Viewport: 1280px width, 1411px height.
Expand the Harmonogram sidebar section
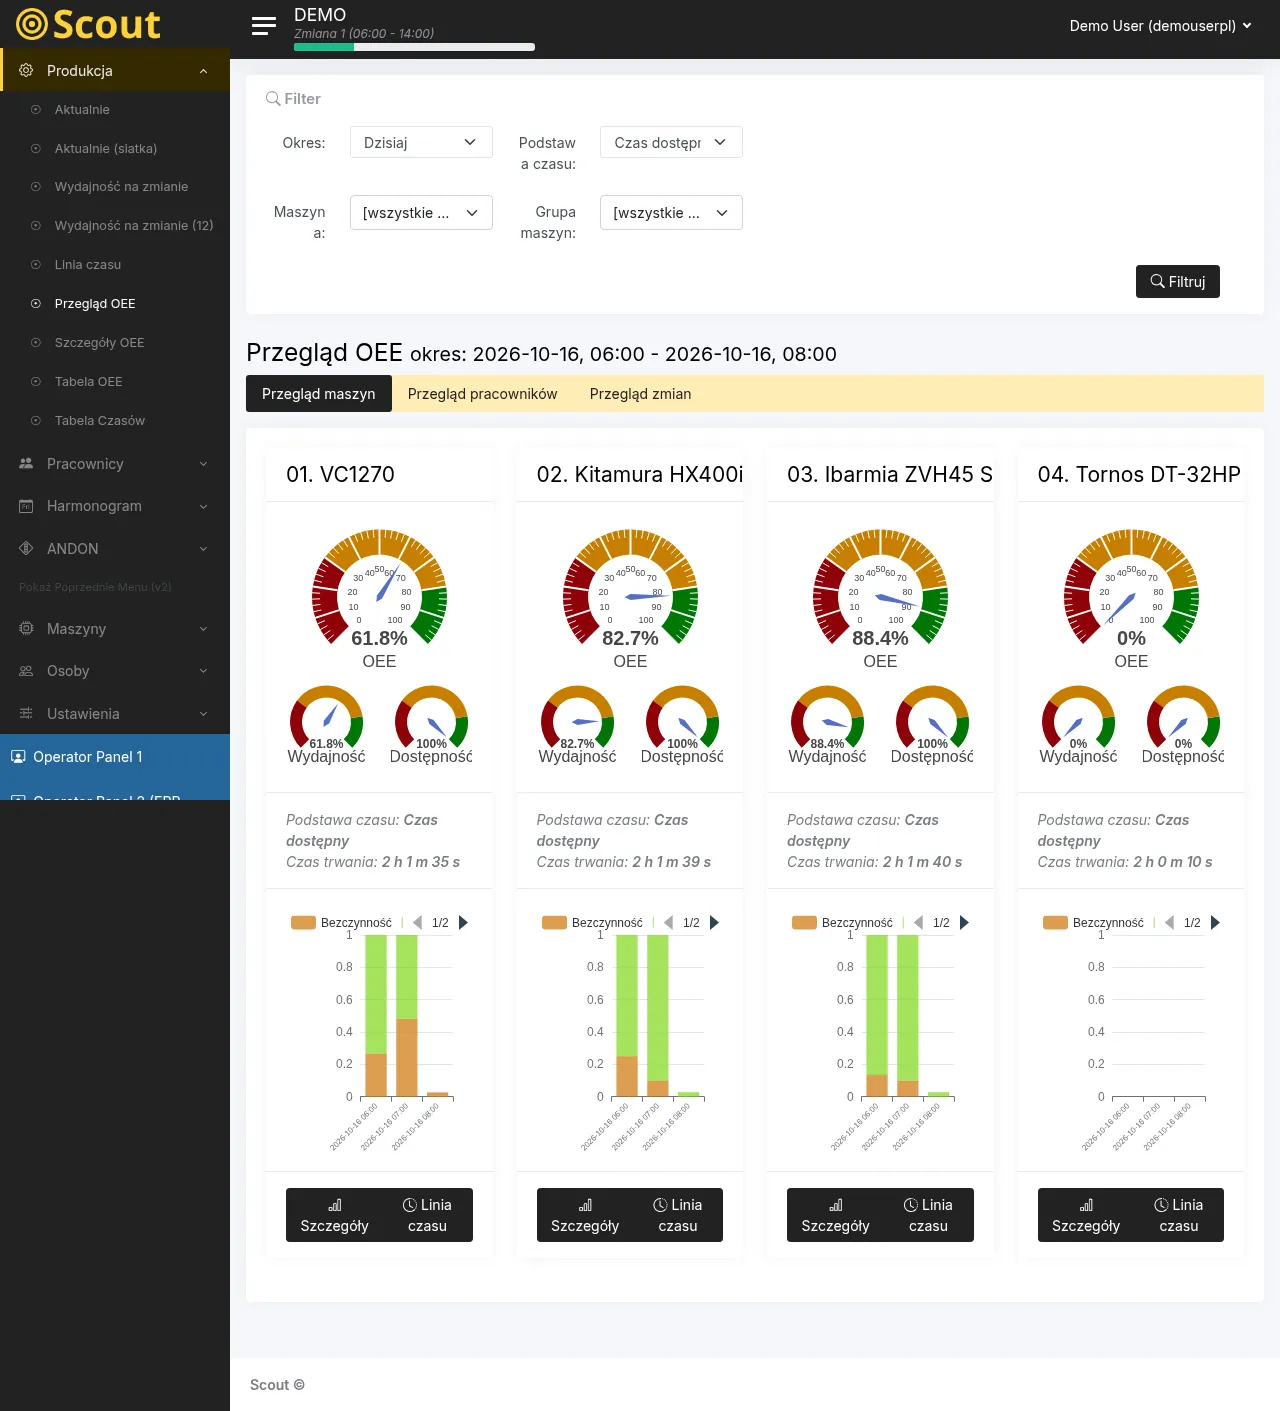click(x=115, y=506)
